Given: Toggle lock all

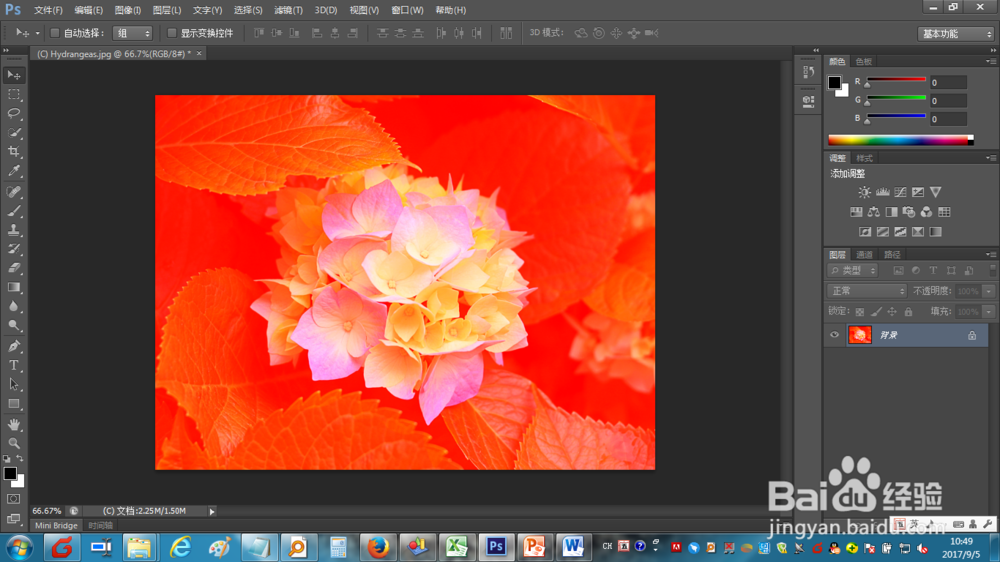Looking at the screenshot, I should click(908, 312).
